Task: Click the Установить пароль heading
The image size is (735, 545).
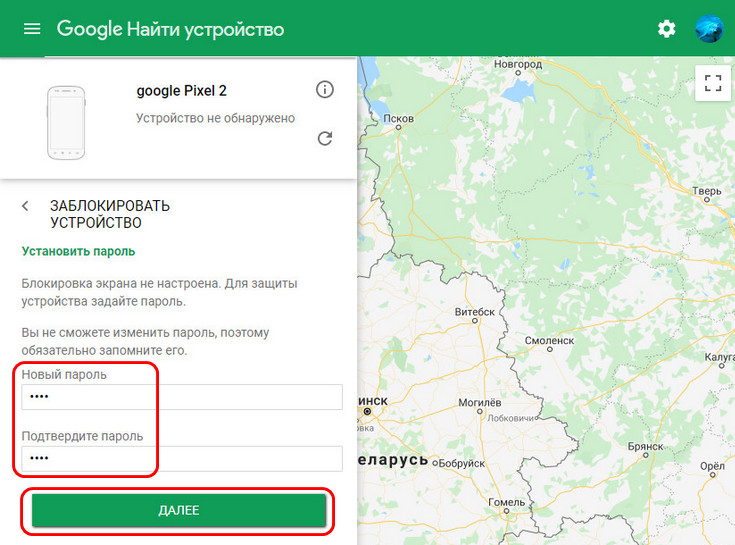Action: tap(78, 252)
